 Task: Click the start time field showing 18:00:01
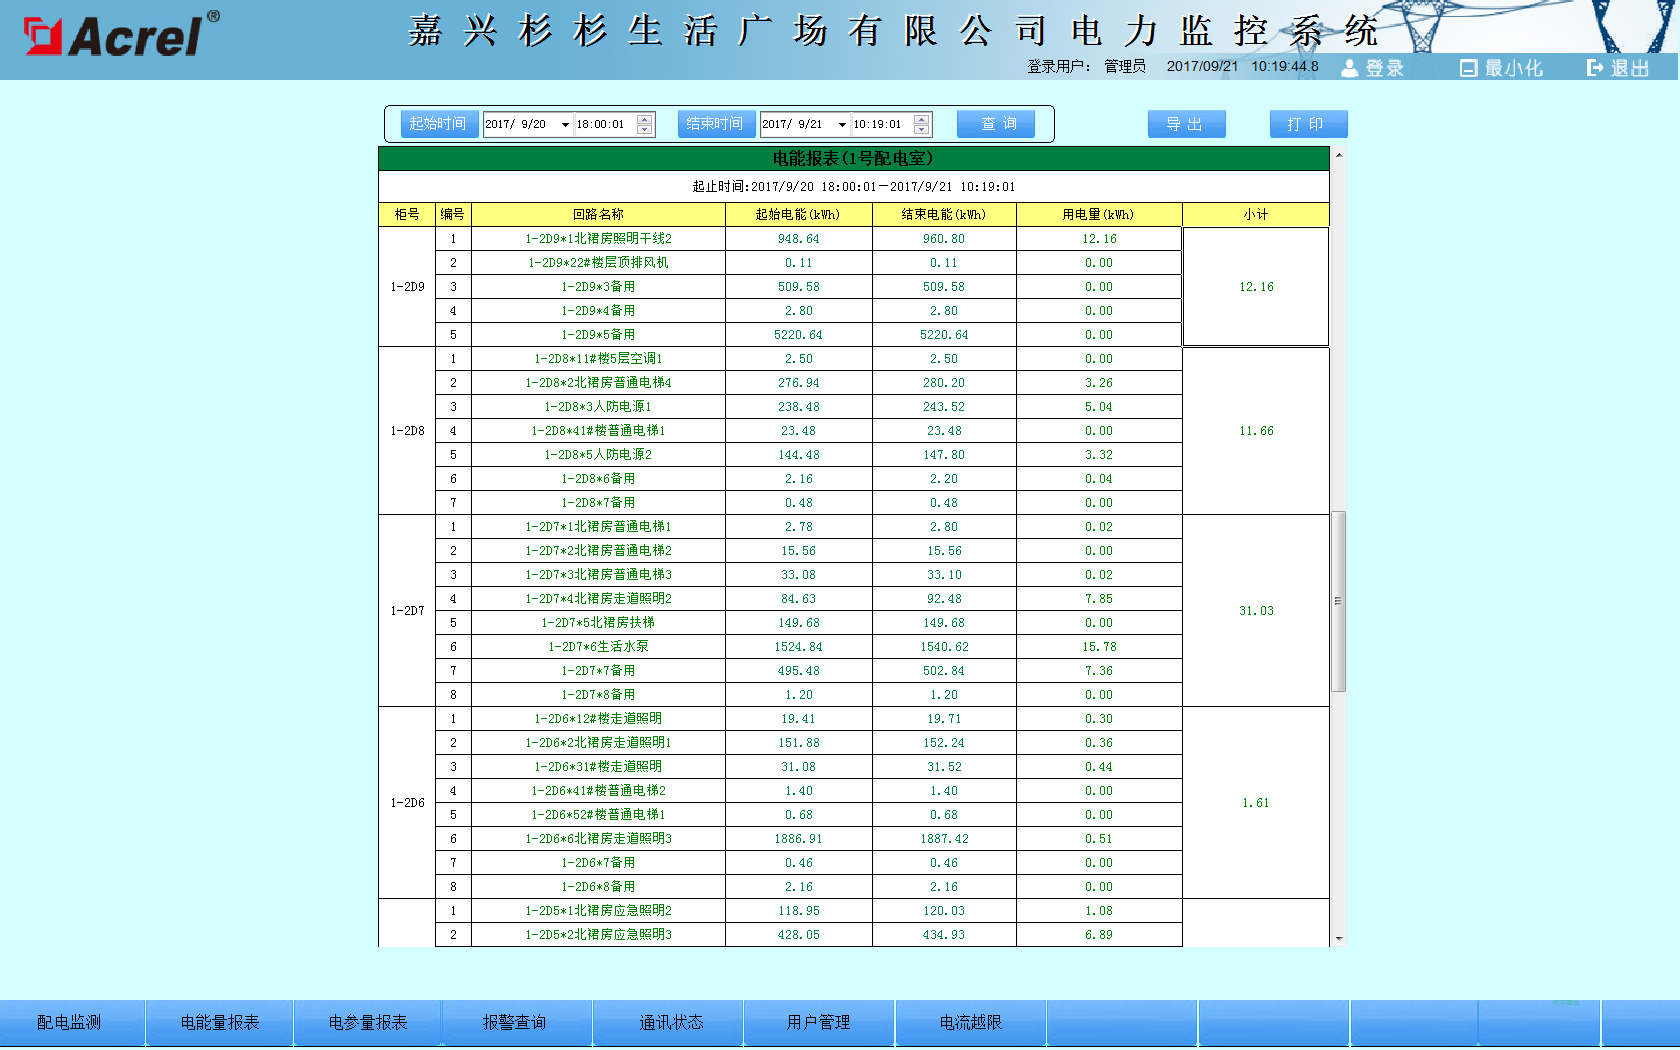pyautogui.click(x=604, y=125)
